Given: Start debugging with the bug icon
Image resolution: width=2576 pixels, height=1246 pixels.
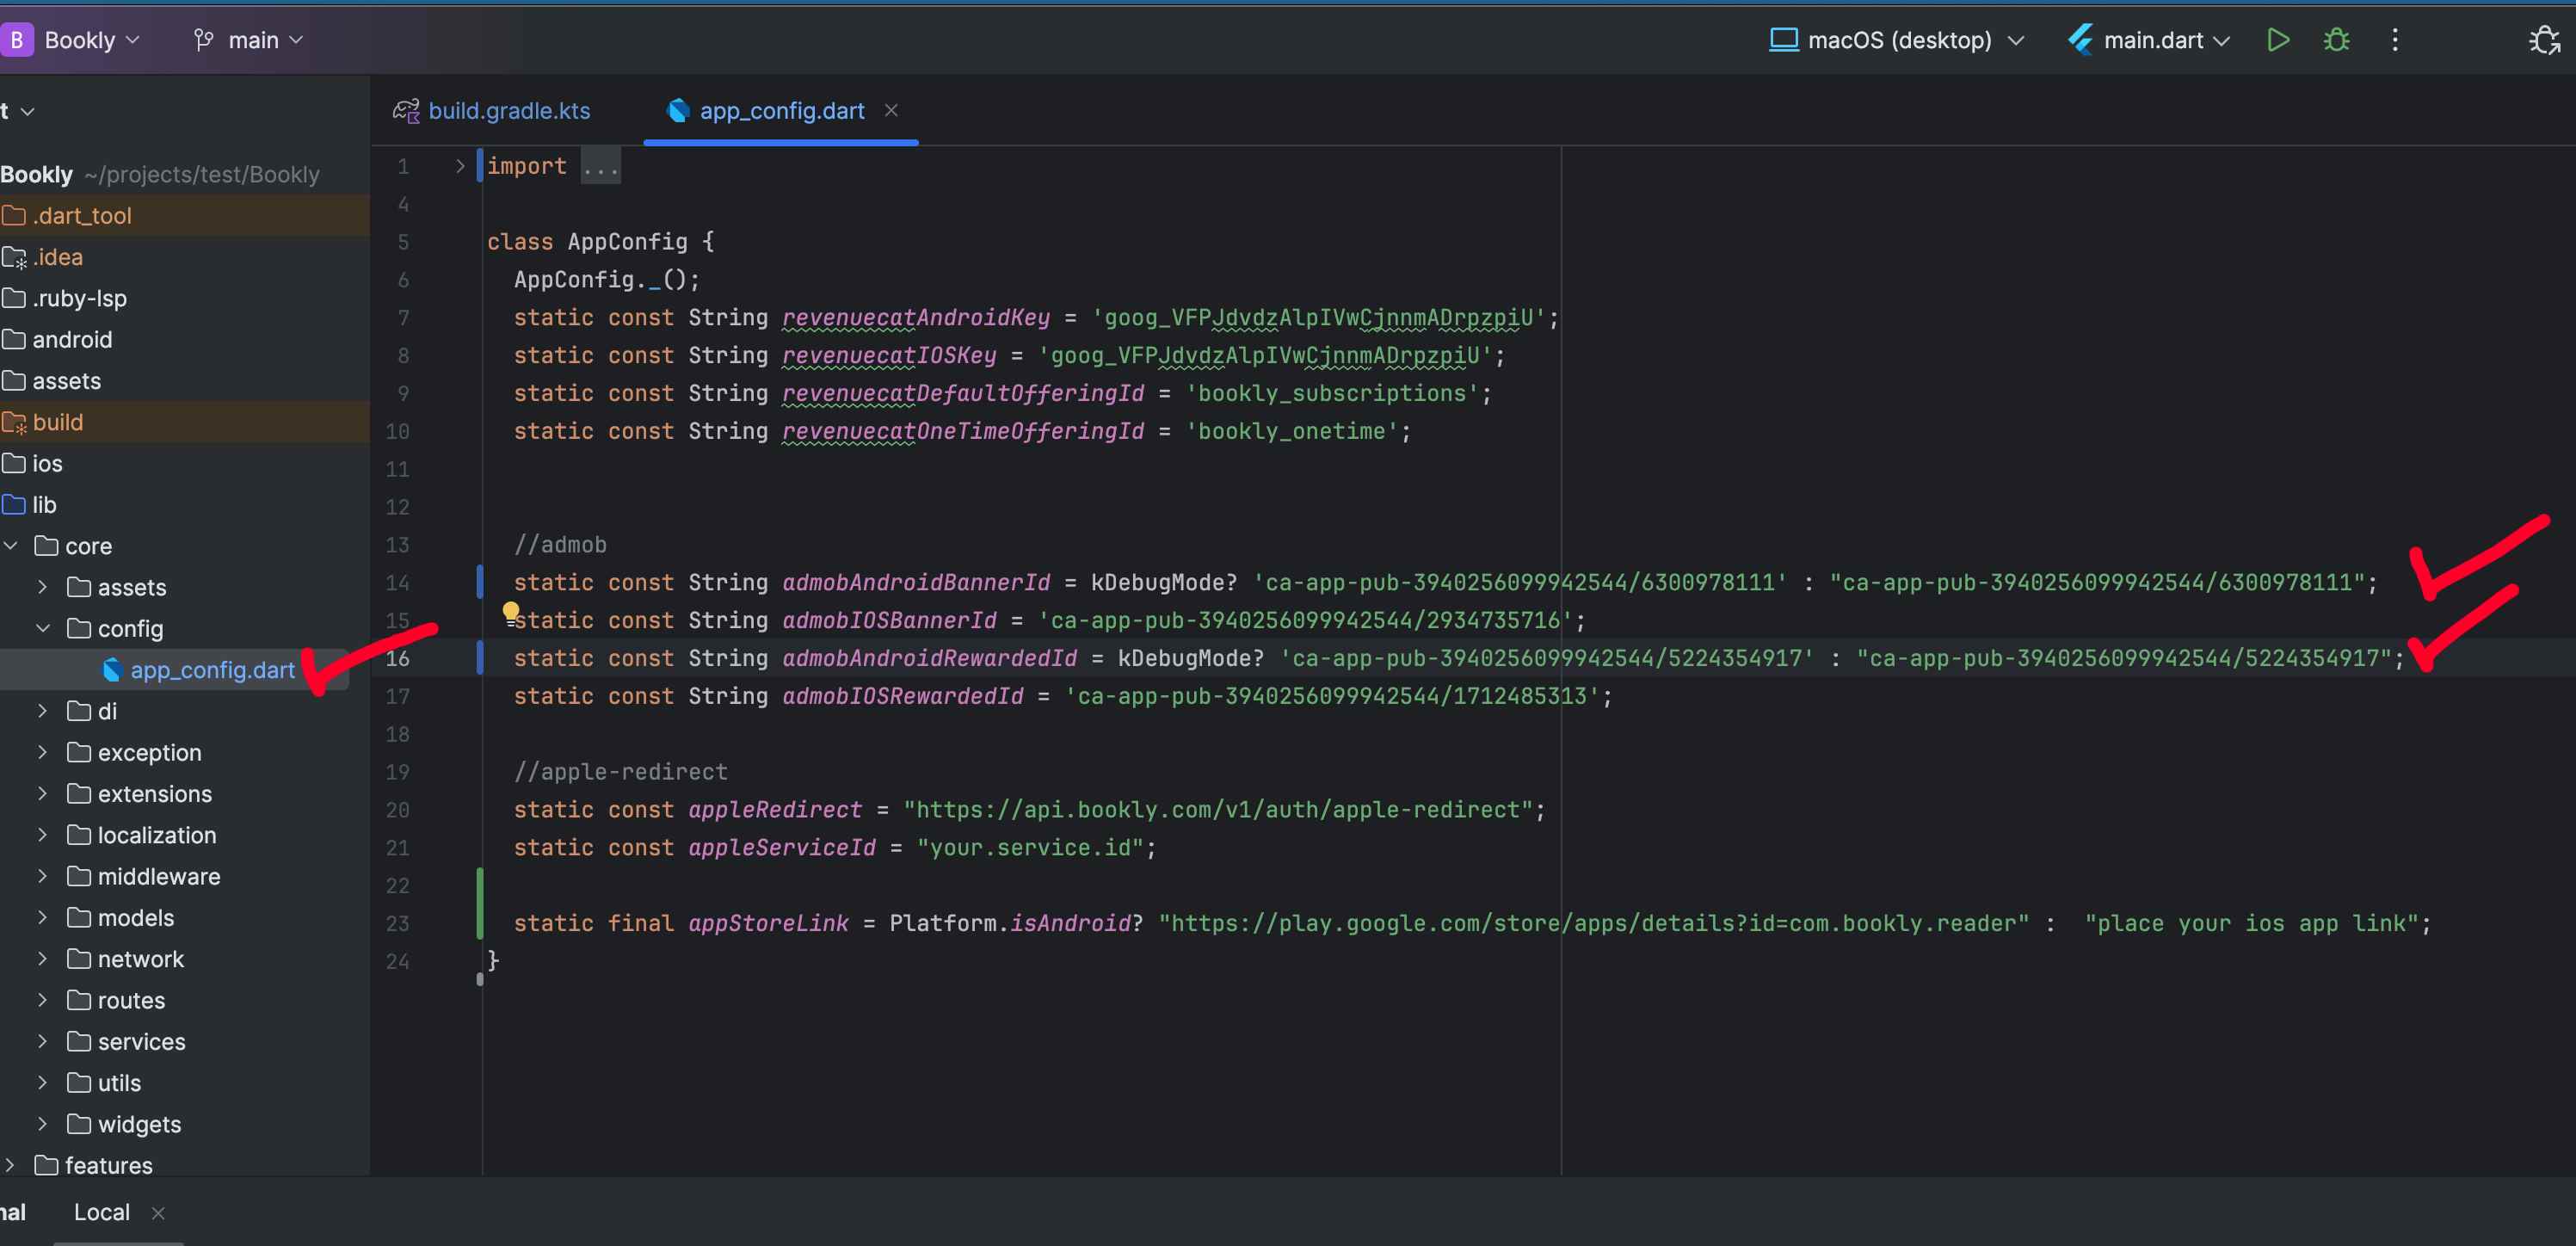Looking at the screenshot, I should click(2336, 40).
